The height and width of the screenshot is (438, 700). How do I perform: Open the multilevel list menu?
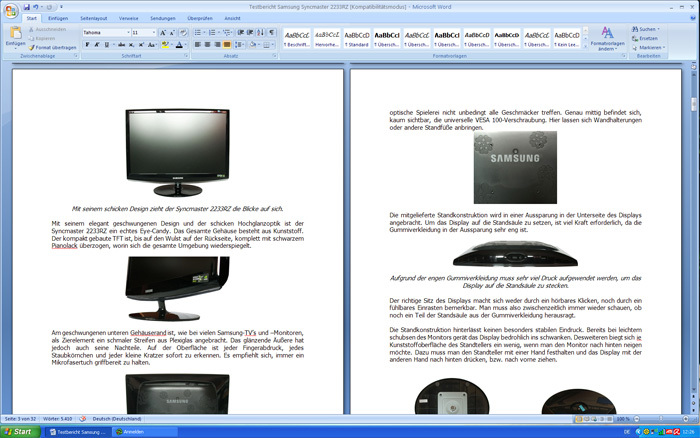click(227, 33)
